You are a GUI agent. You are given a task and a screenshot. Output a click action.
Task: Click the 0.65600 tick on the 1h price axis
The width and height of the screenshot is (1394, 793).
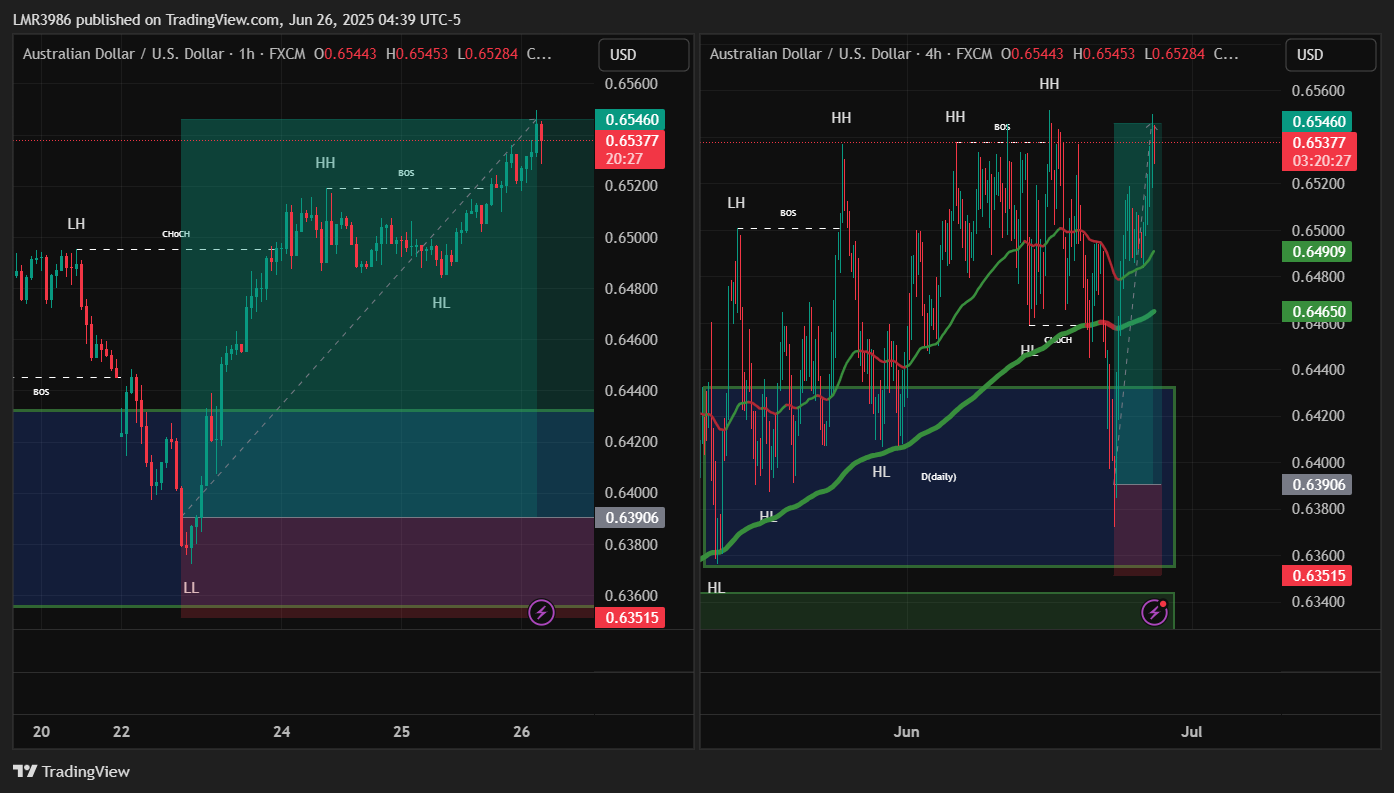point(631,84)
